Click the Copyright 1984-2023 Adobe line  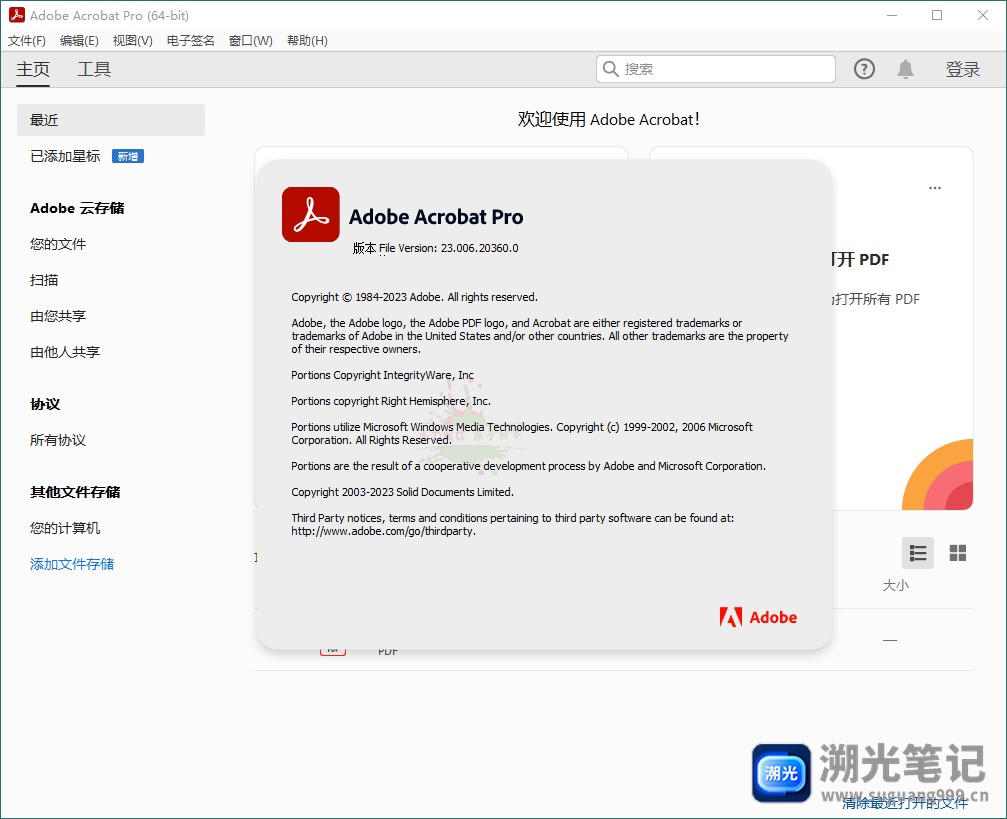coord(414,297)
